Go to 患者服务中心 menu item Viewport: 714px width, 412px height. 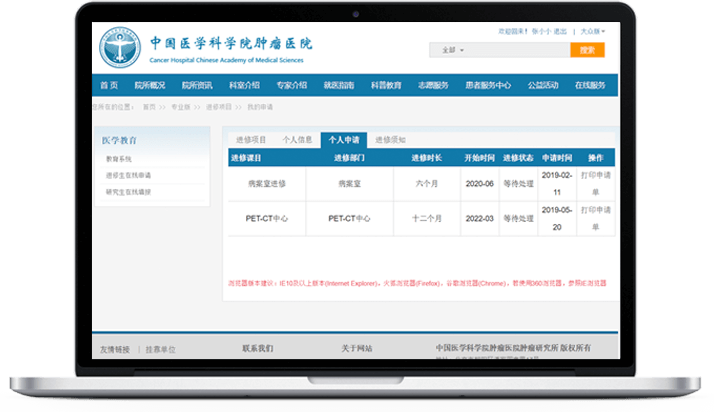[488, 86]
